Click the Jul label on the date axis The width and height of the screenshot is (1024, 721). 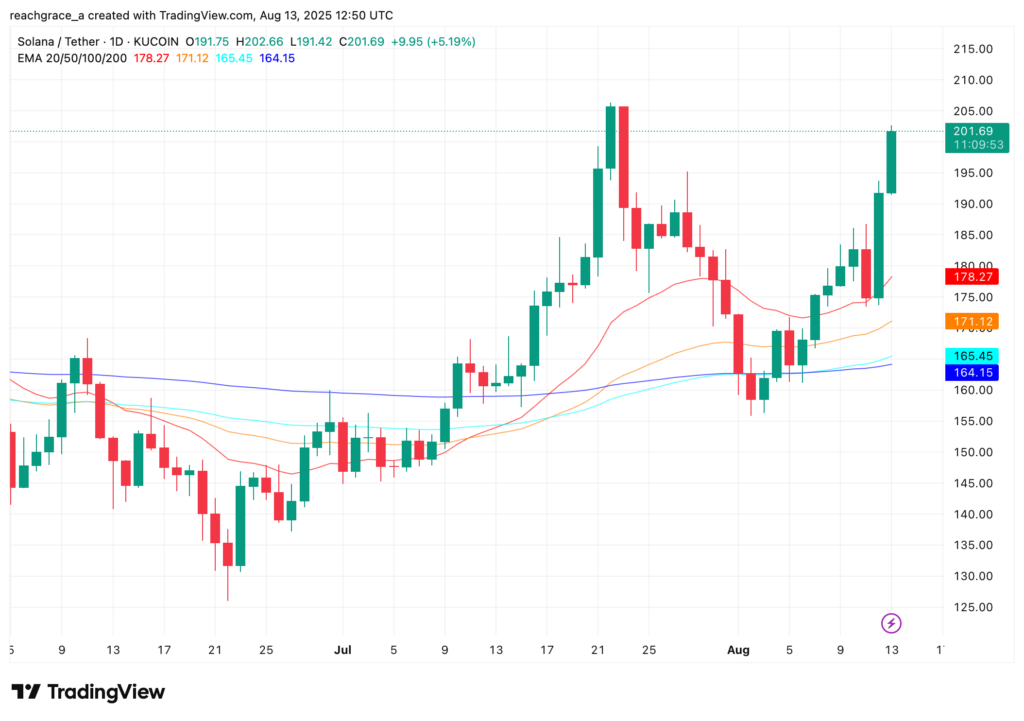[342, 649]
